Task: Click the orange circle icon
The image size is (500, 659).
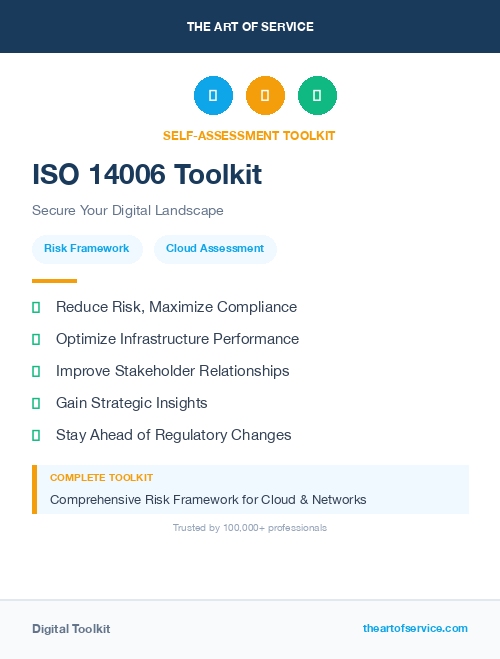Action: pos(265,95)
